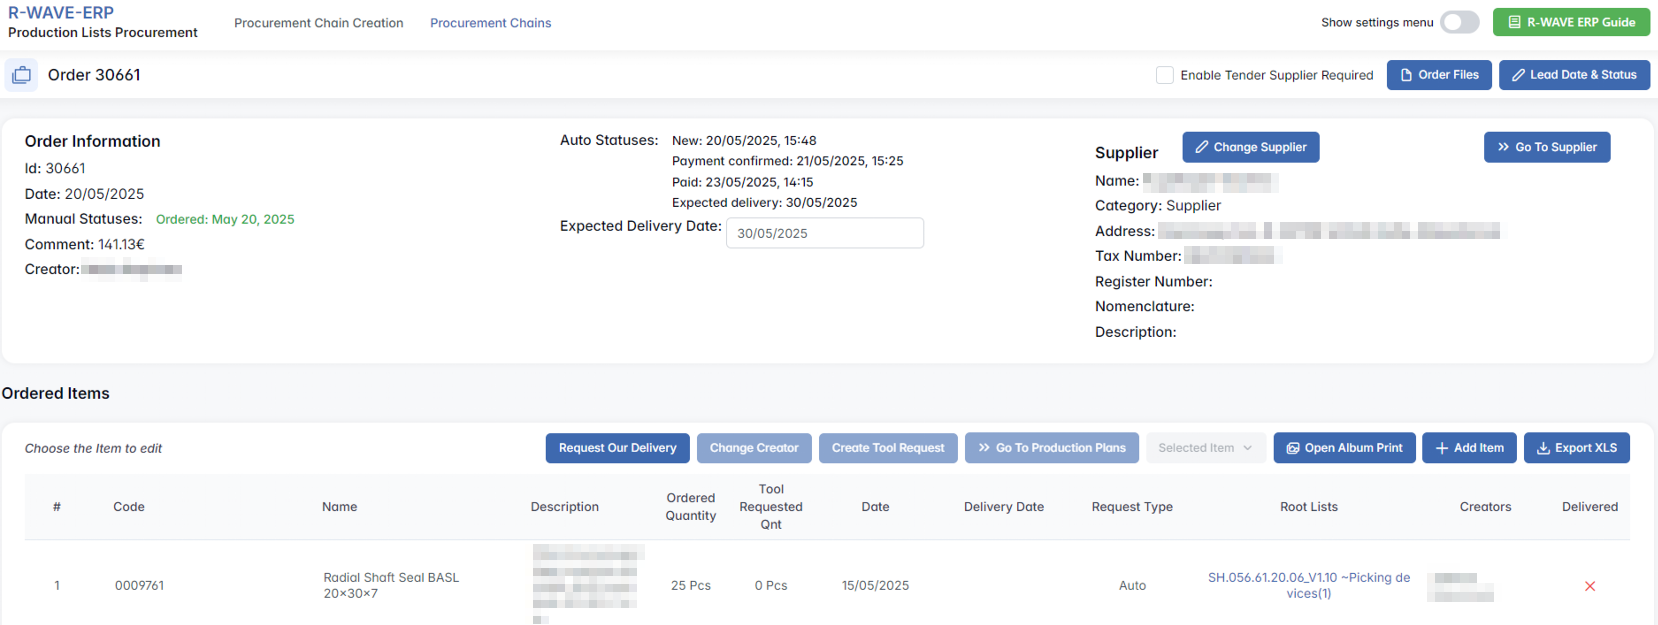Add Item to the order

(1469, 448)
